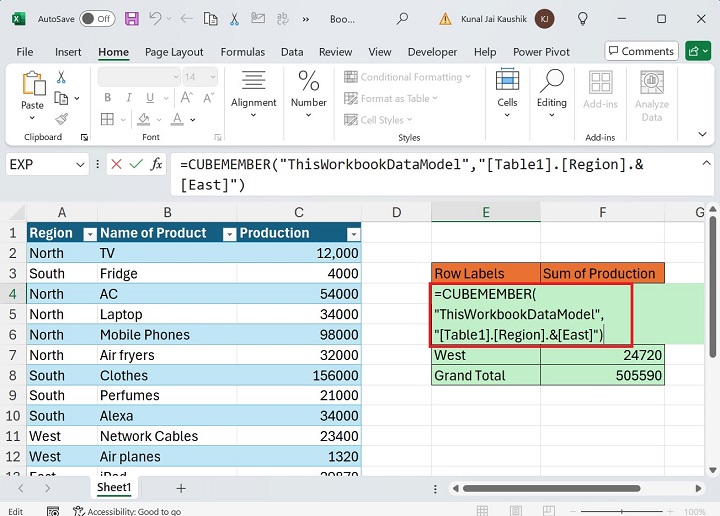Click the Cells group icon
This screenshot has width=720, height=516.
[x=507, y=90]
